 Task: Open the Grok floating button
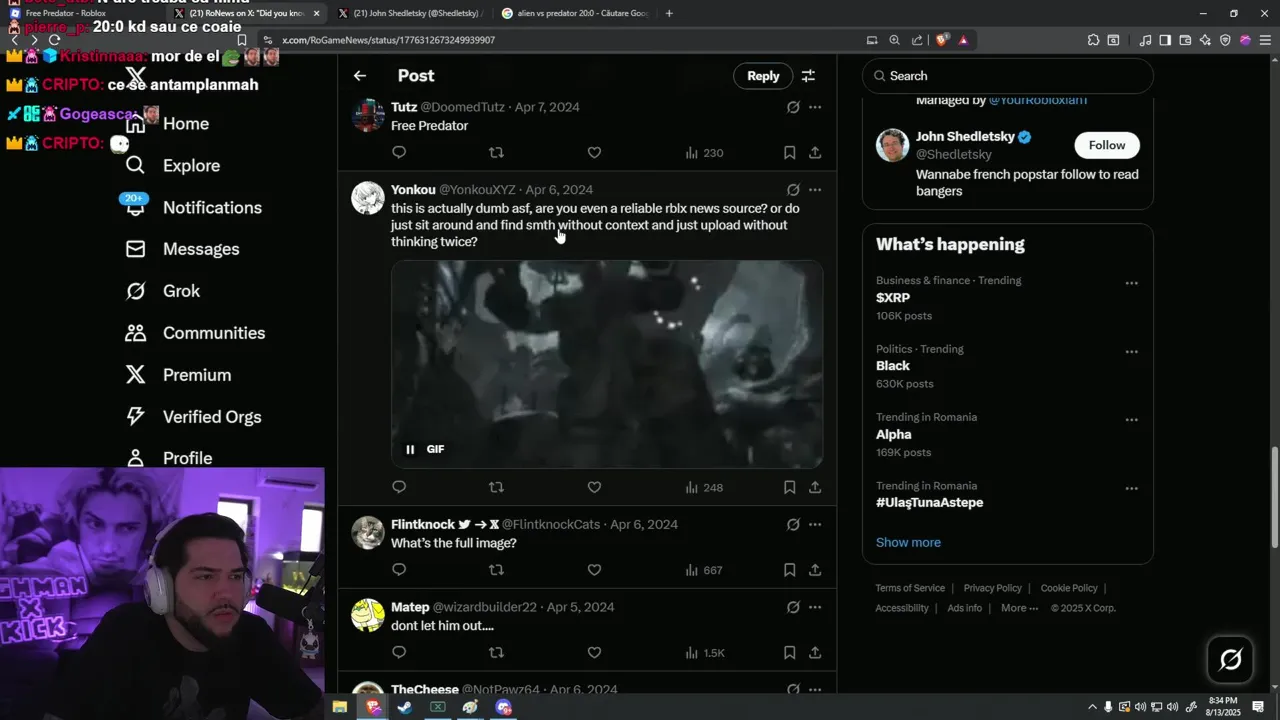tap(1231, 659)
